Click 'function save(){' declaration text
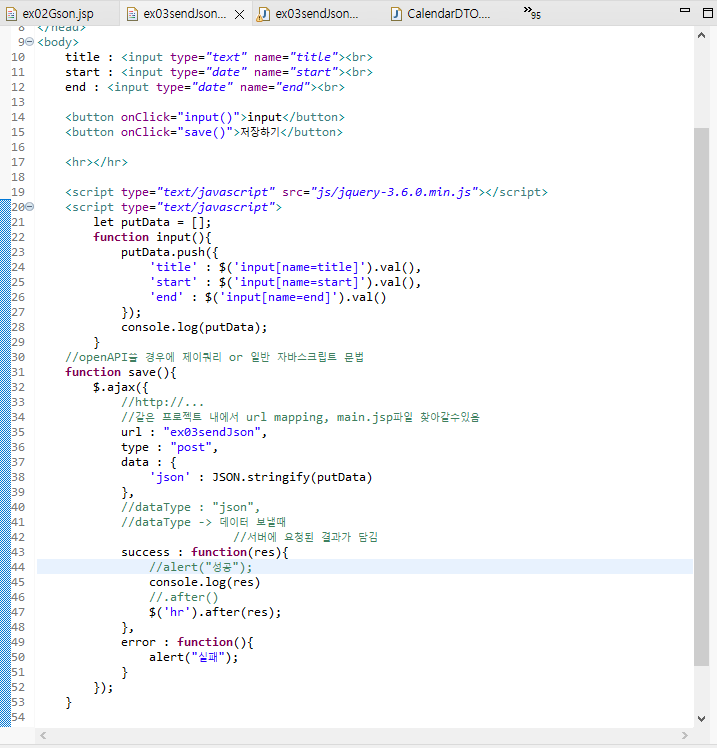The image size is (717, 748). [x=121, y=372]
